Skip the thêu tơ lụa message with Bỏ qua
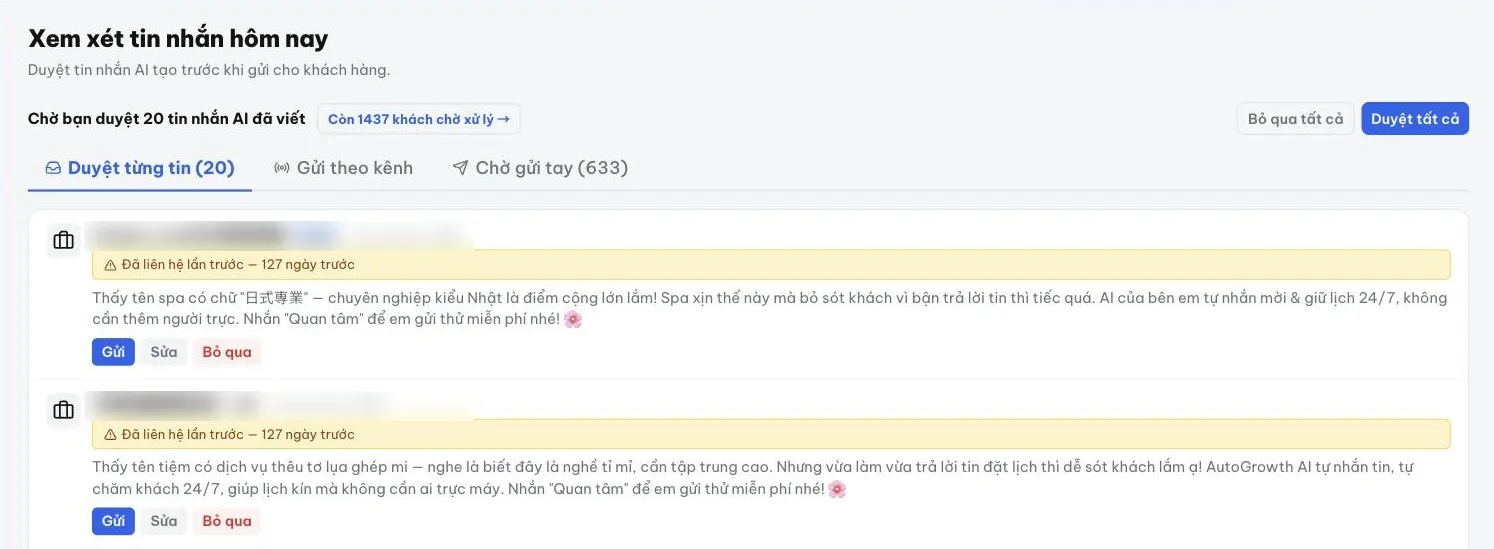Viewport: 1494px width, 549px height. [x=227, y=521]
